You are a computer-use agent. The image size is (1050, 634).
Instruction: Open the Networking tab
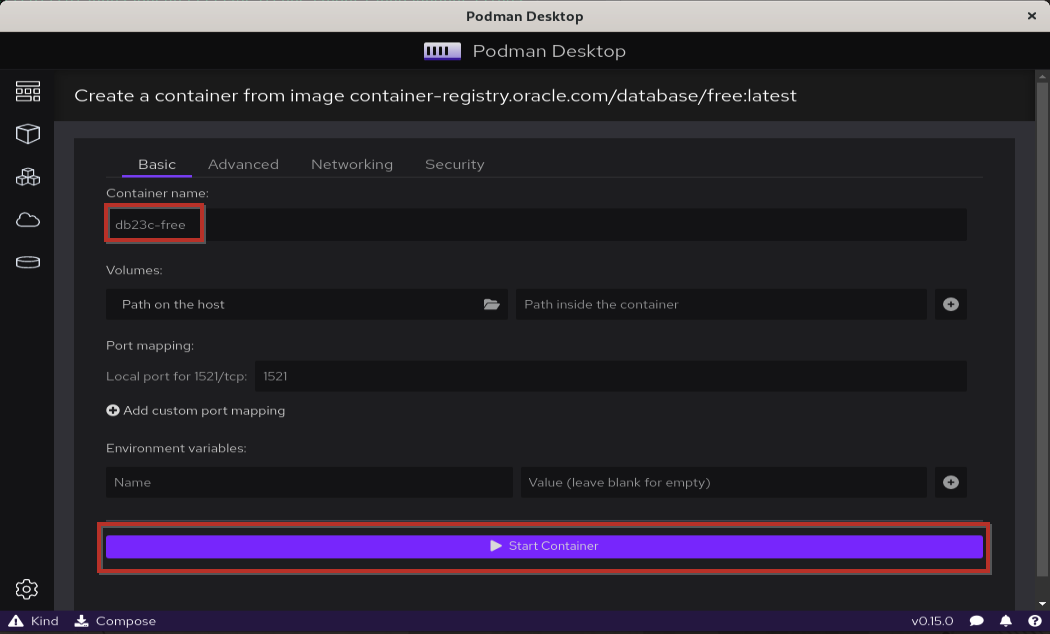tap(351, 164)
